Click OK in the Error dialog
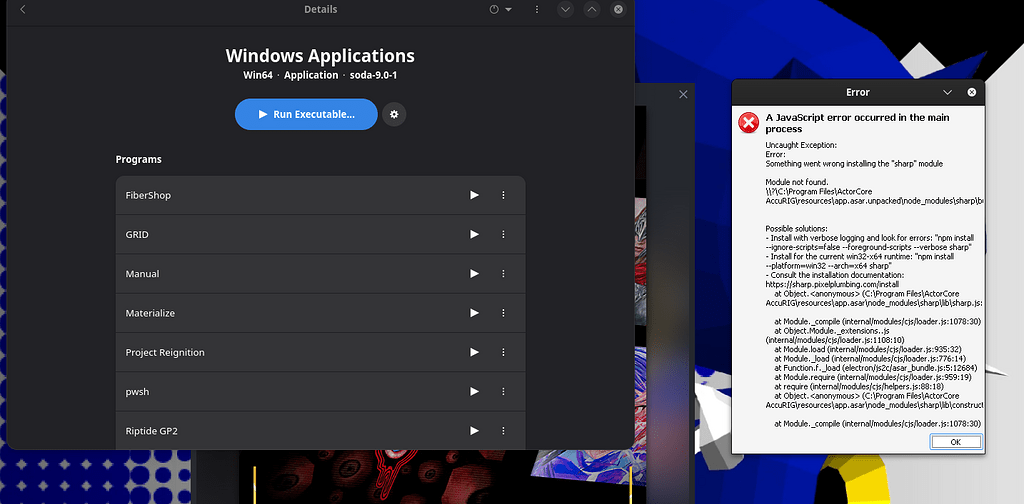 955,442
